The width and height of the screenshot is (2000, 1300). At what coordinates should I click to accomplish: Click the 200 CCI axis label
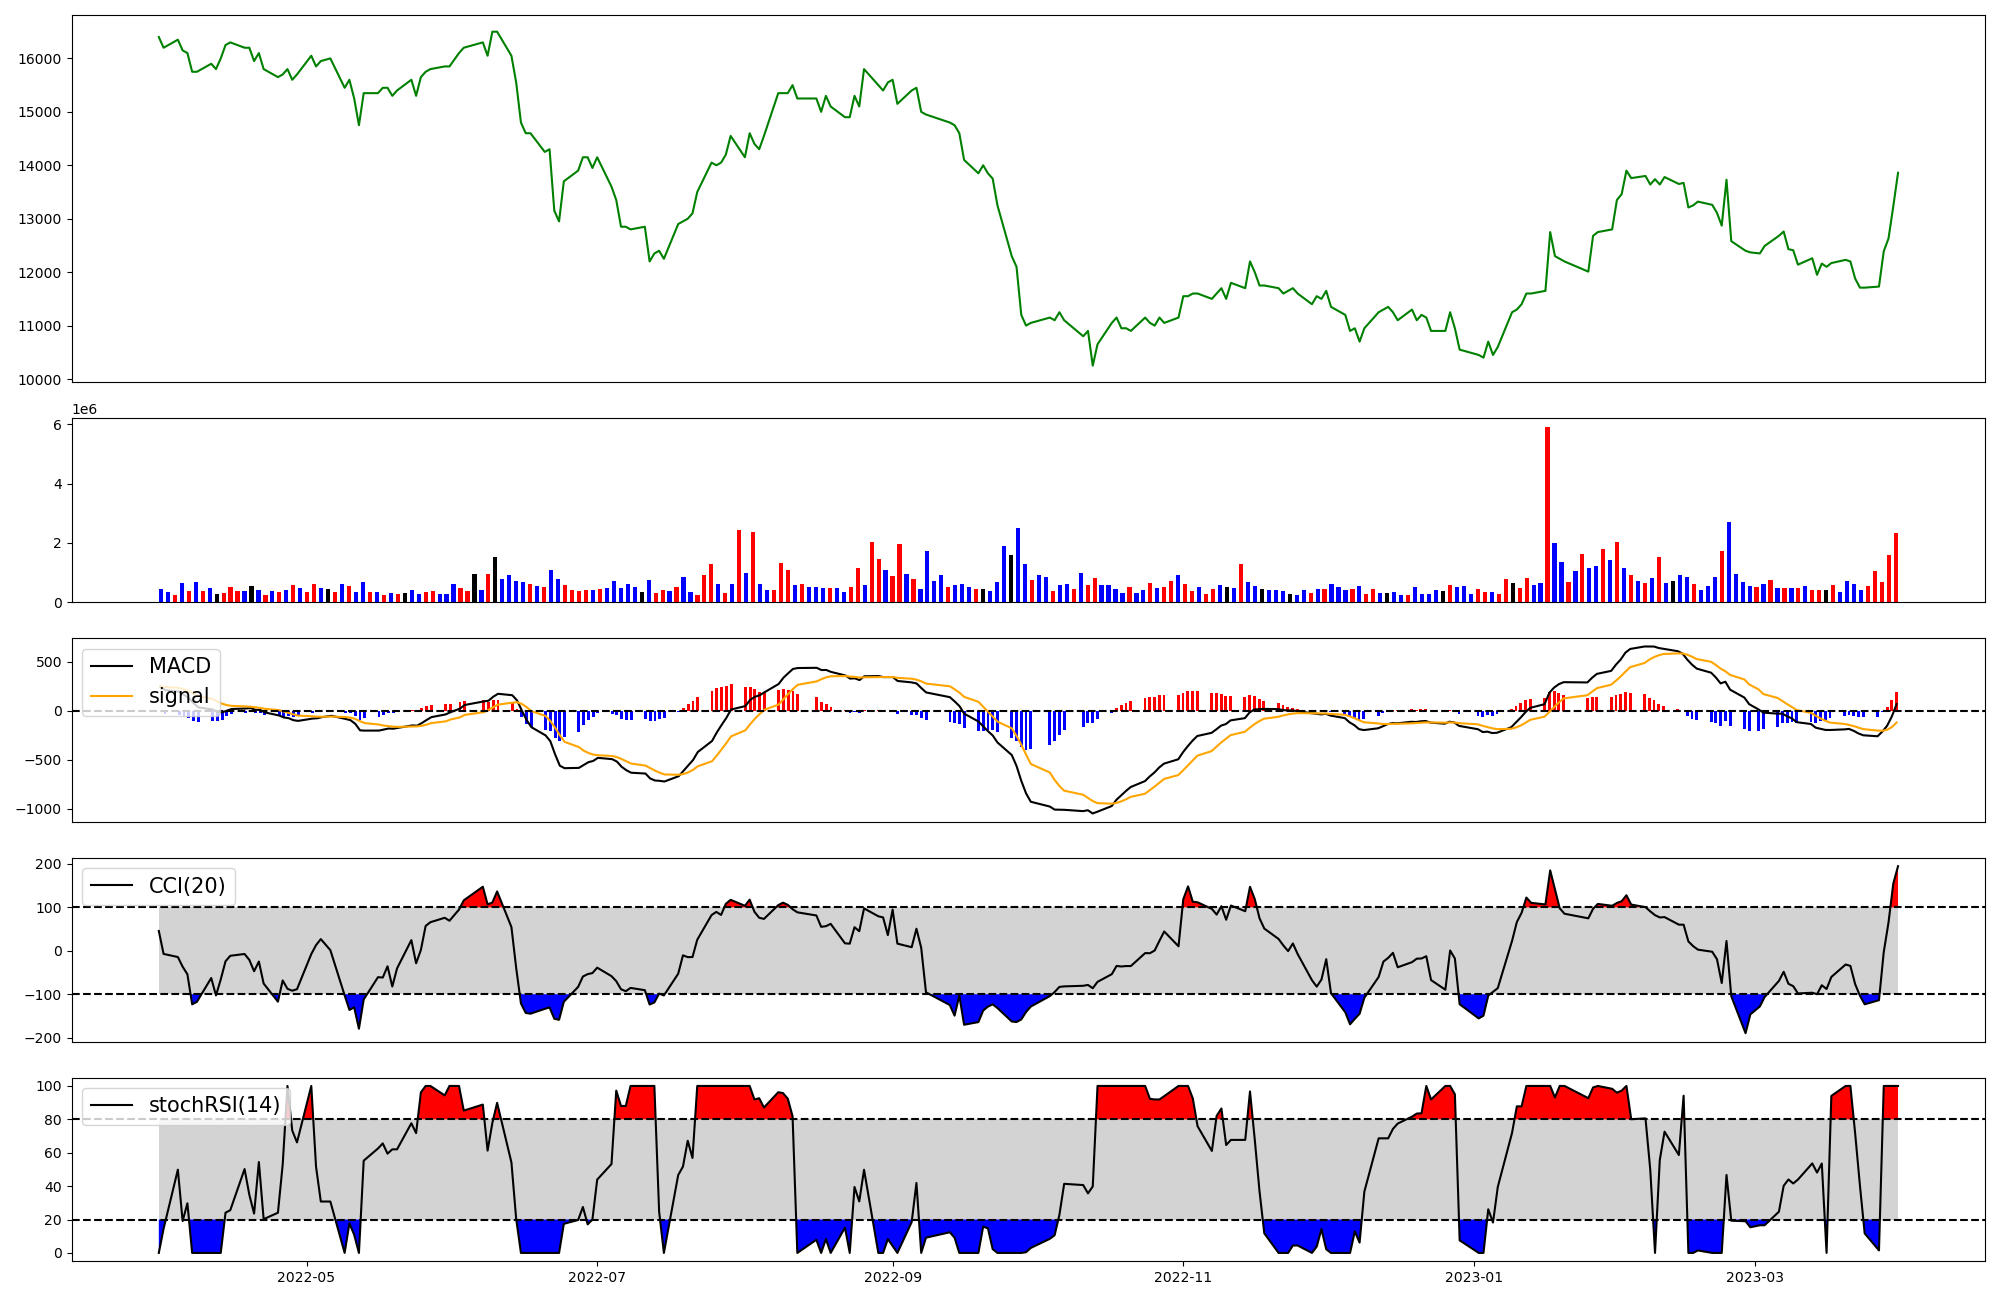tap(49, 864)
